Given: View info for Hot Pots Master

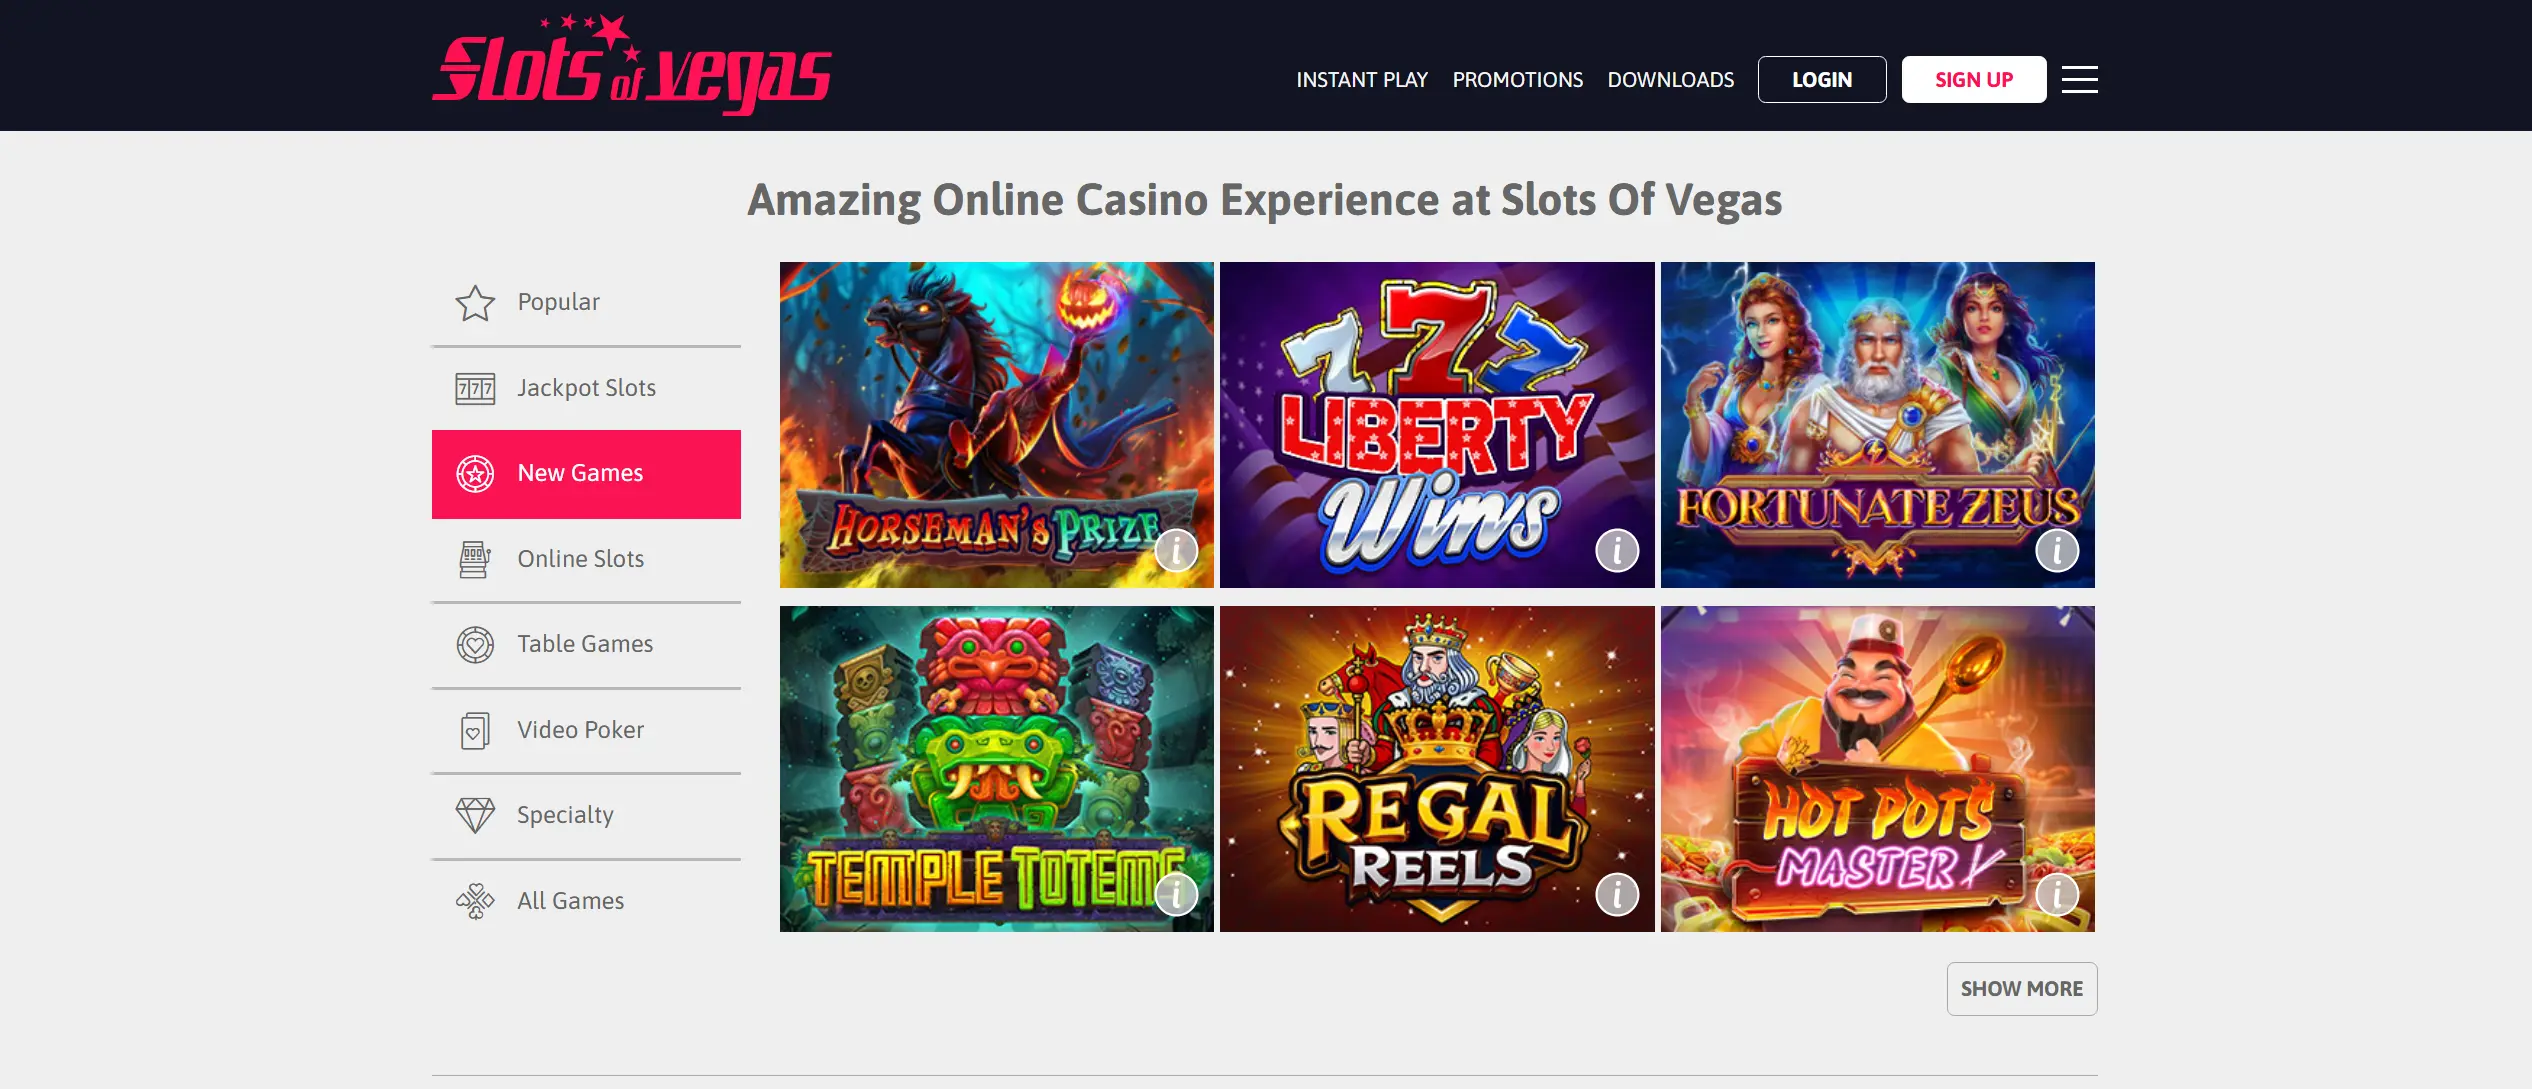Looking at the screenshot, I should click(2057, 894).
